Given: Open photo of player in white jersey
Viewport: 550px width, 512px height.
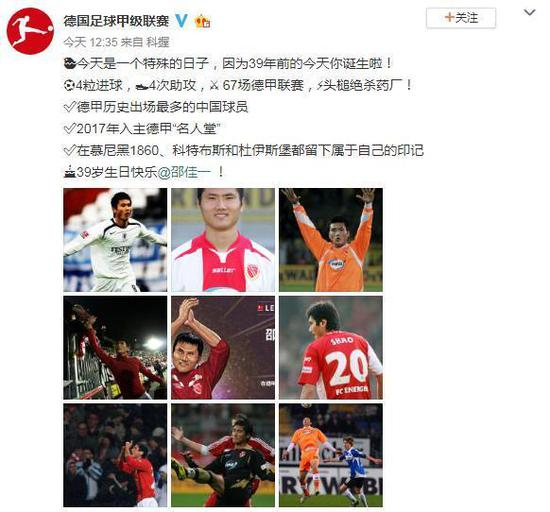Looking at the screenshot, I should click(115, 240).
